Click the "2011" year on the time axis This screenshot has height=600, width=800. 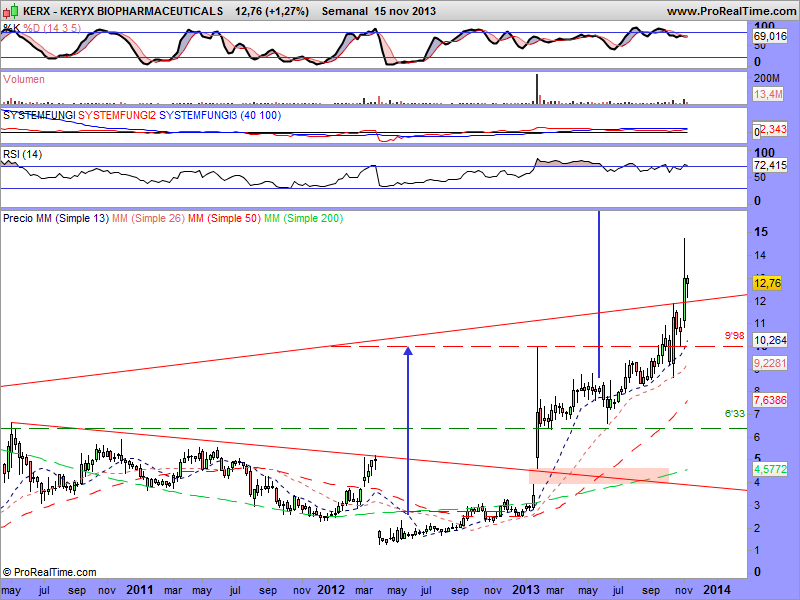click(x=139, y=590)
